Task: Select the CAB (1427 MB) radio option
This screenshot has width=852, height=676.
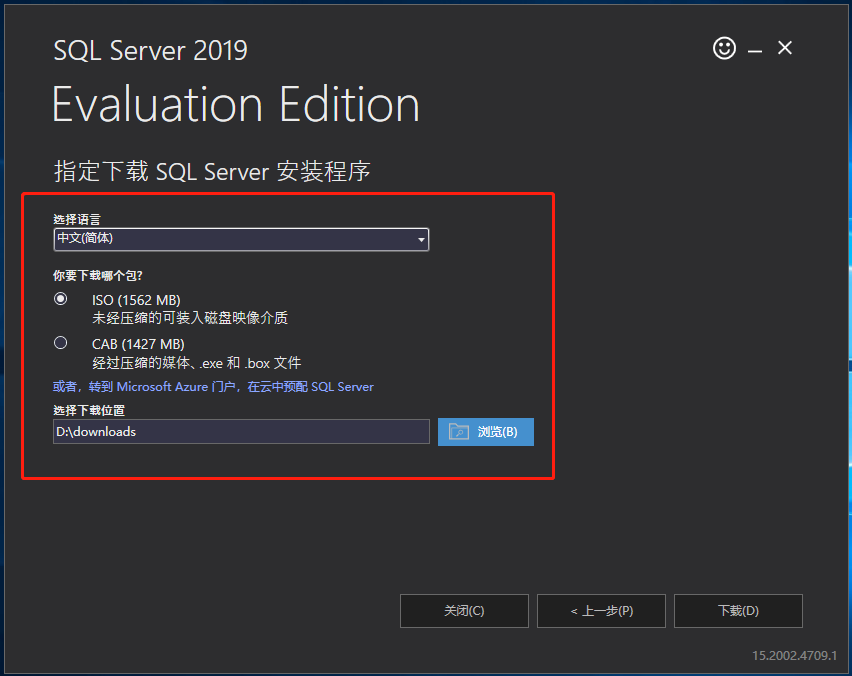Action: tap(60, 343)
